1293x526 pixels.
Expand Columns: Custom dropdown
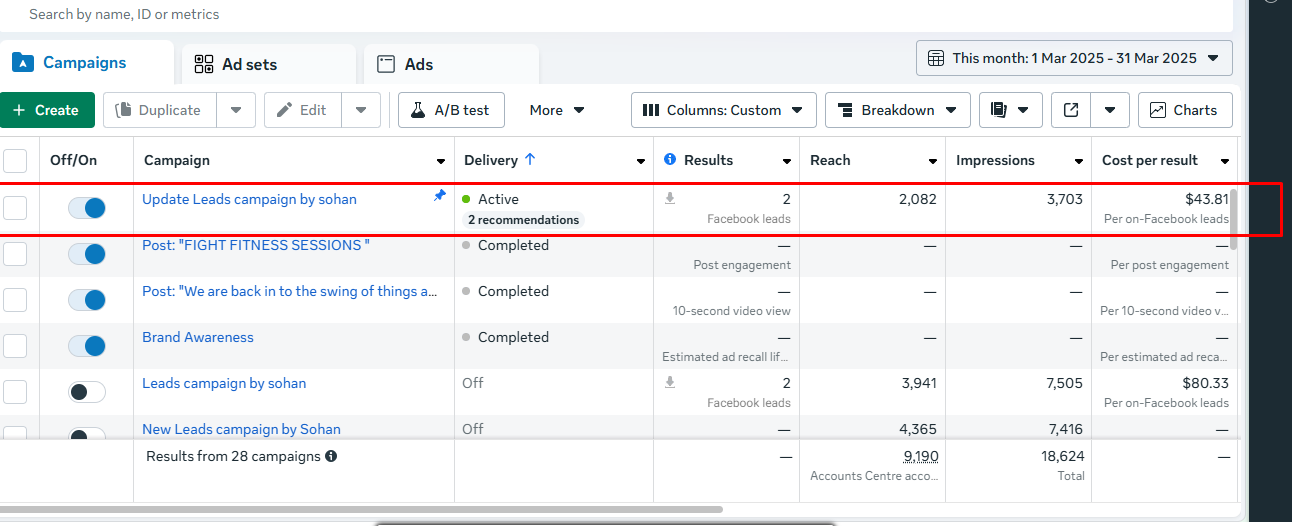(x=723, y=110)
